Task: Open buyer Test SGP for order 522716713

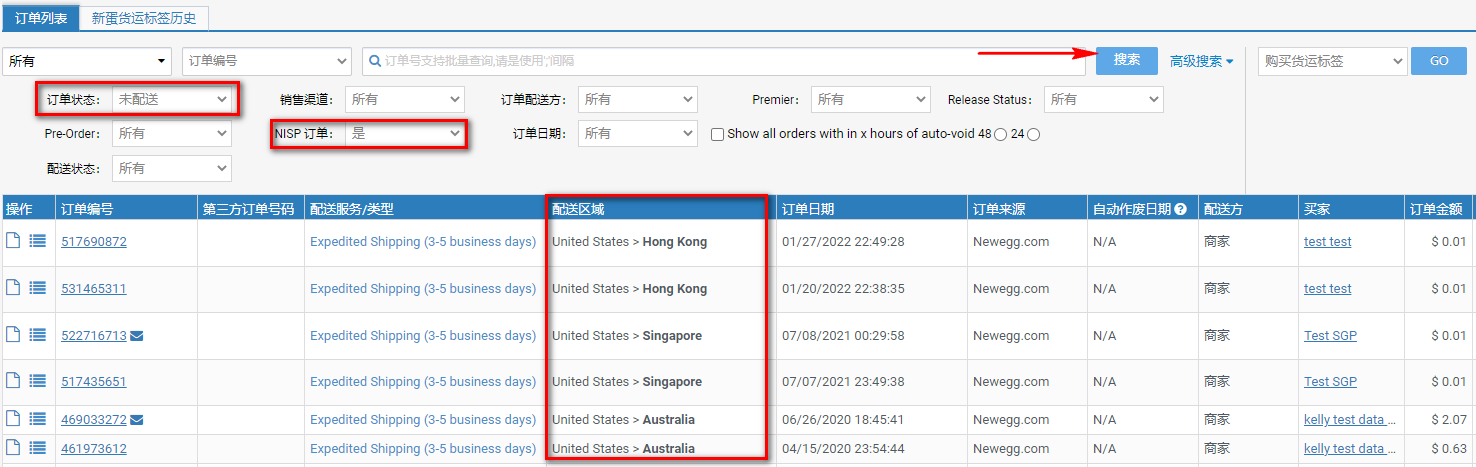Action: coord(1330,336)
